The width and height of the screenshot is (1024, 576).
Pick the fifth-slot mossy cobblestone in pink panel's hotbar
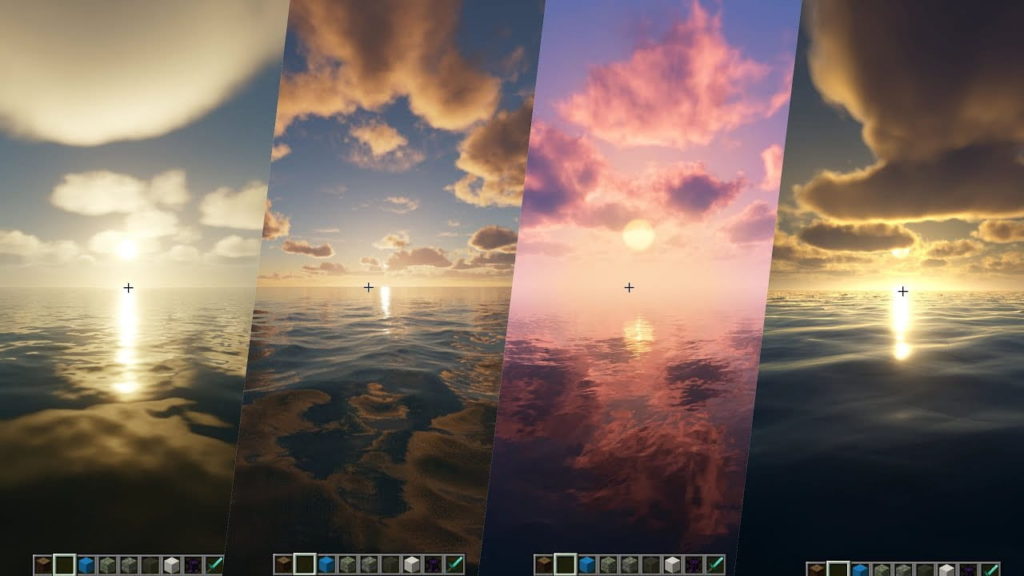(x=629, y=565)
